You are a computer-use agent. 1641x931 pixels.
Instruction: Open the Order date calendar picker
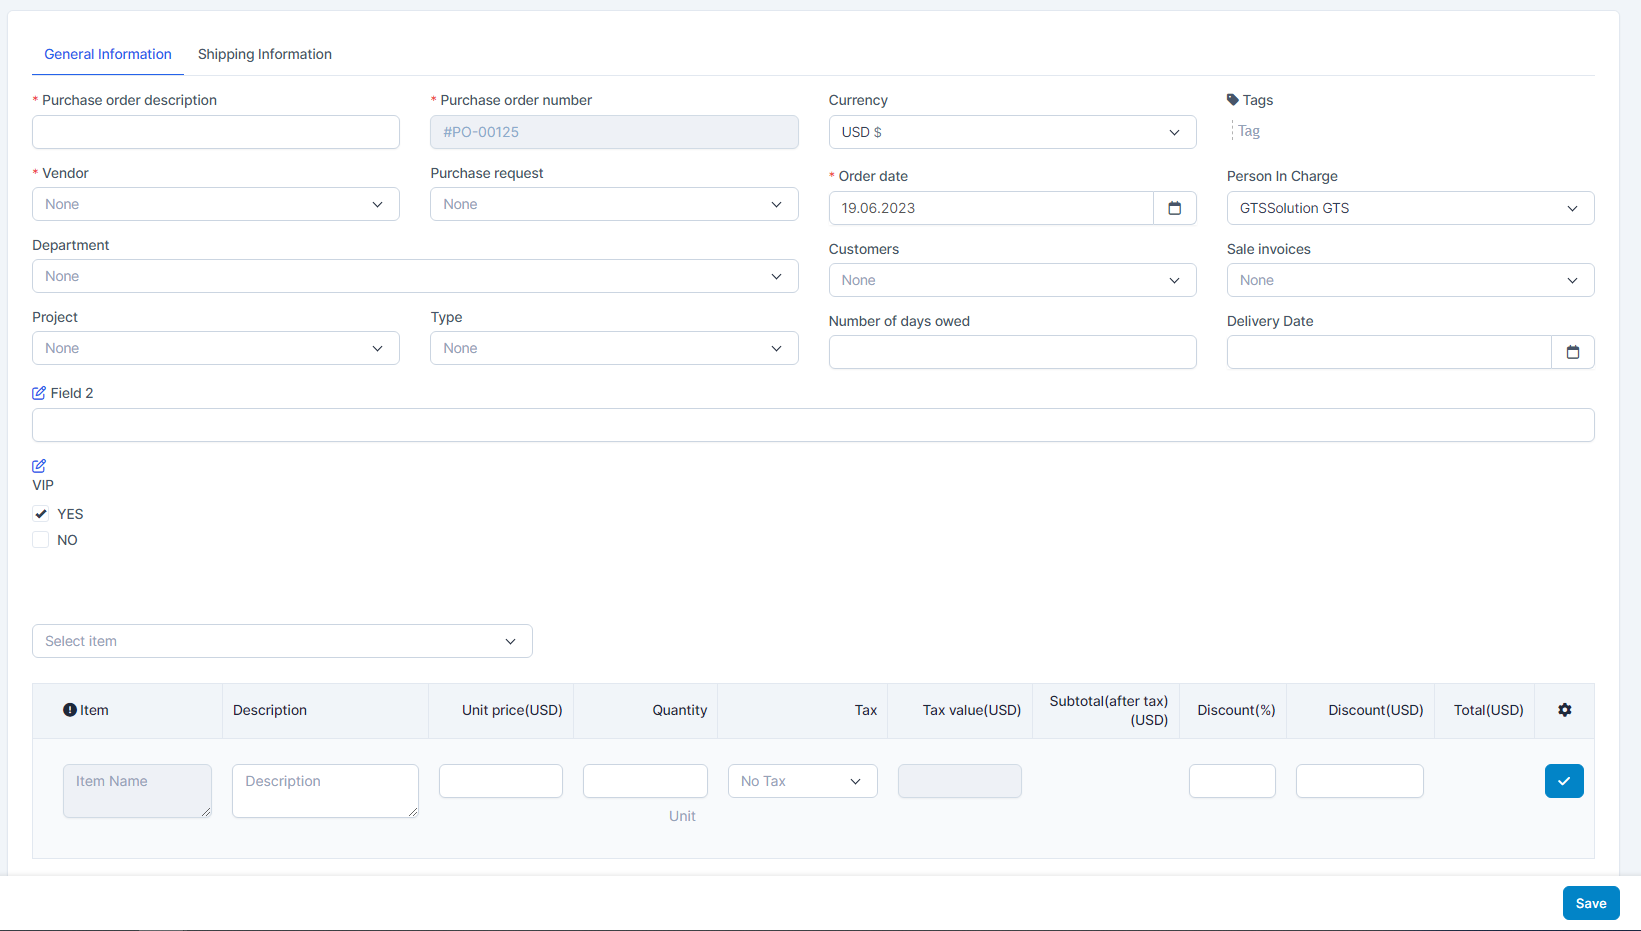1174,208
